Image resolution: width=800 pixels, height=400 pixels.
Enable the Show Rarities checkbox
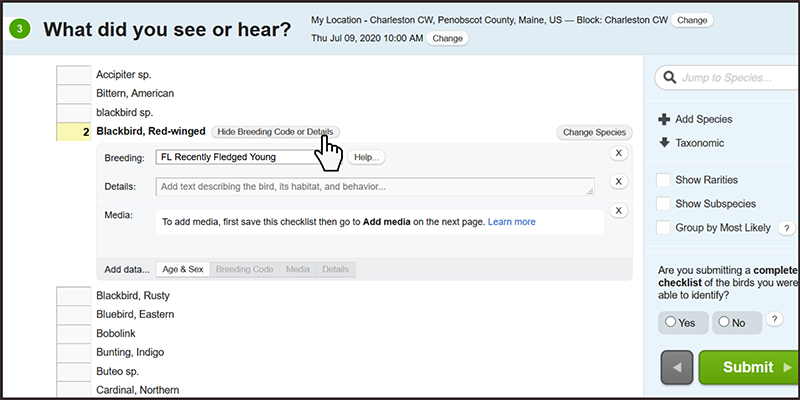coord(663,180)
